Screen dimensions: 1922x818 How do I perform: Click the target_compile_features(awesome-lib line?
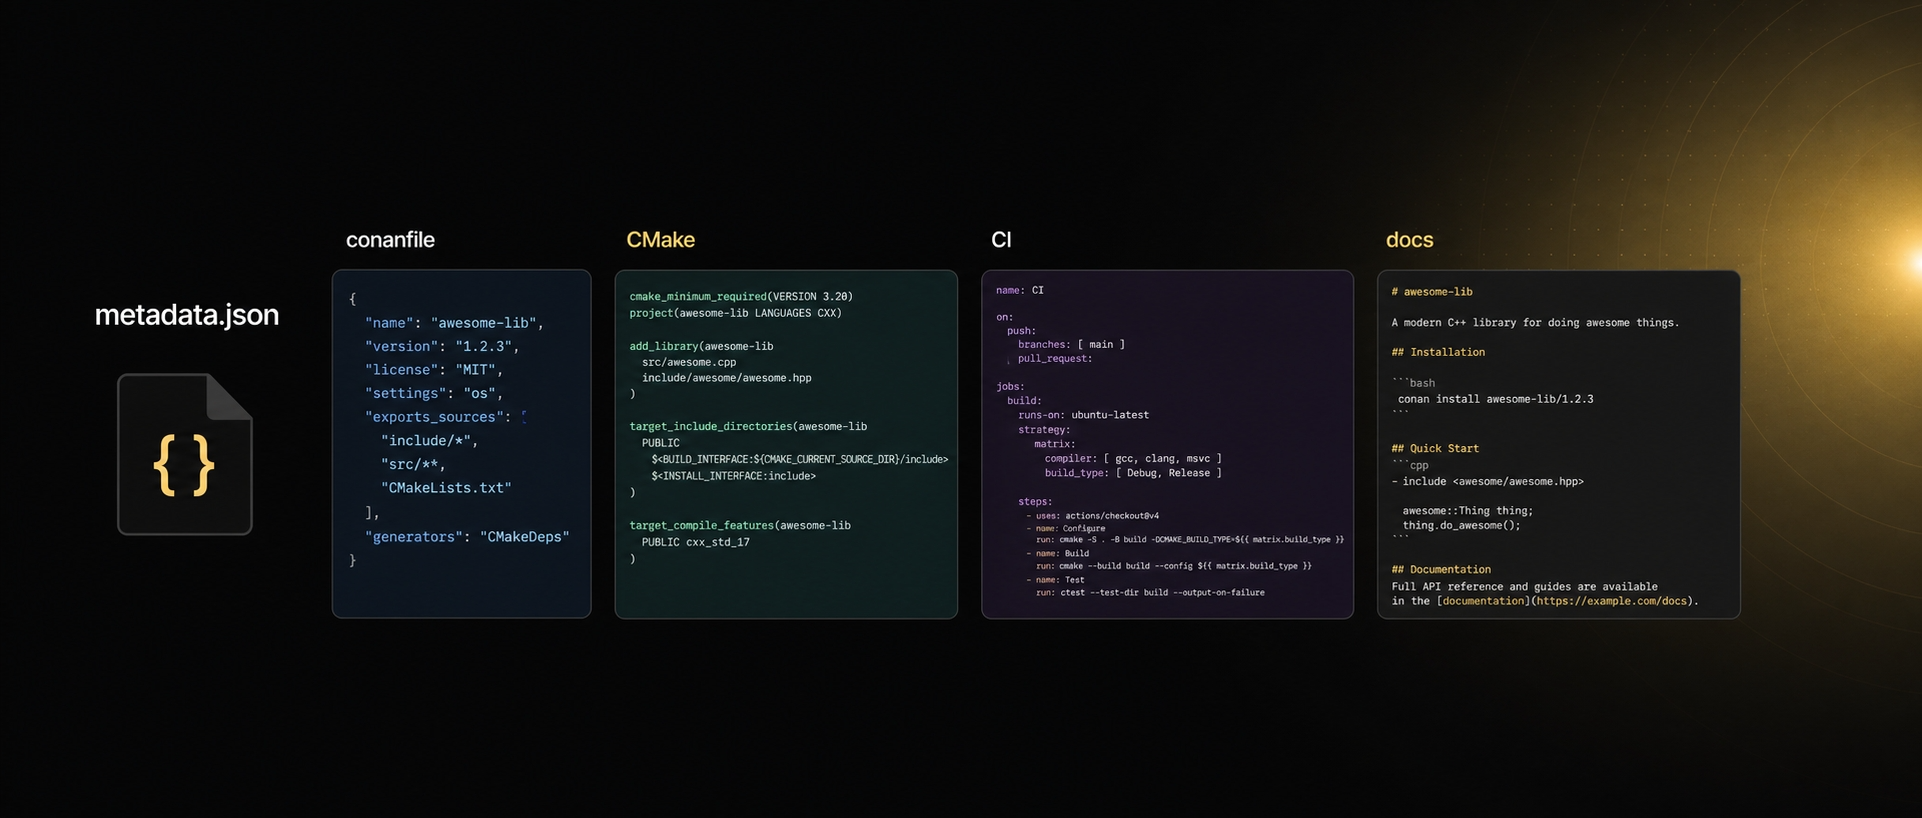click(x=740, y=525)
